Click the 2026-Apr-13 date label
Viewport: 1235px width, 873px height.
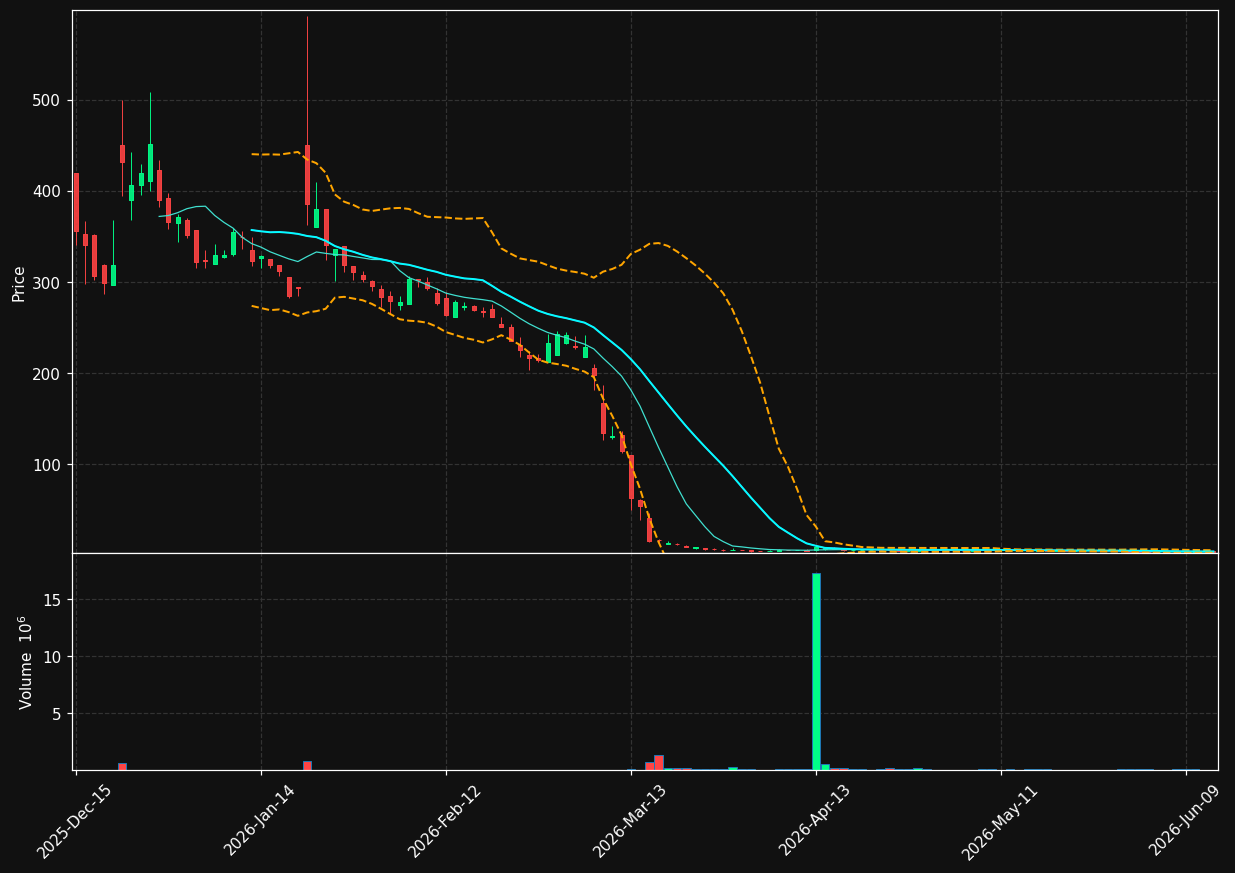point(815,821)
